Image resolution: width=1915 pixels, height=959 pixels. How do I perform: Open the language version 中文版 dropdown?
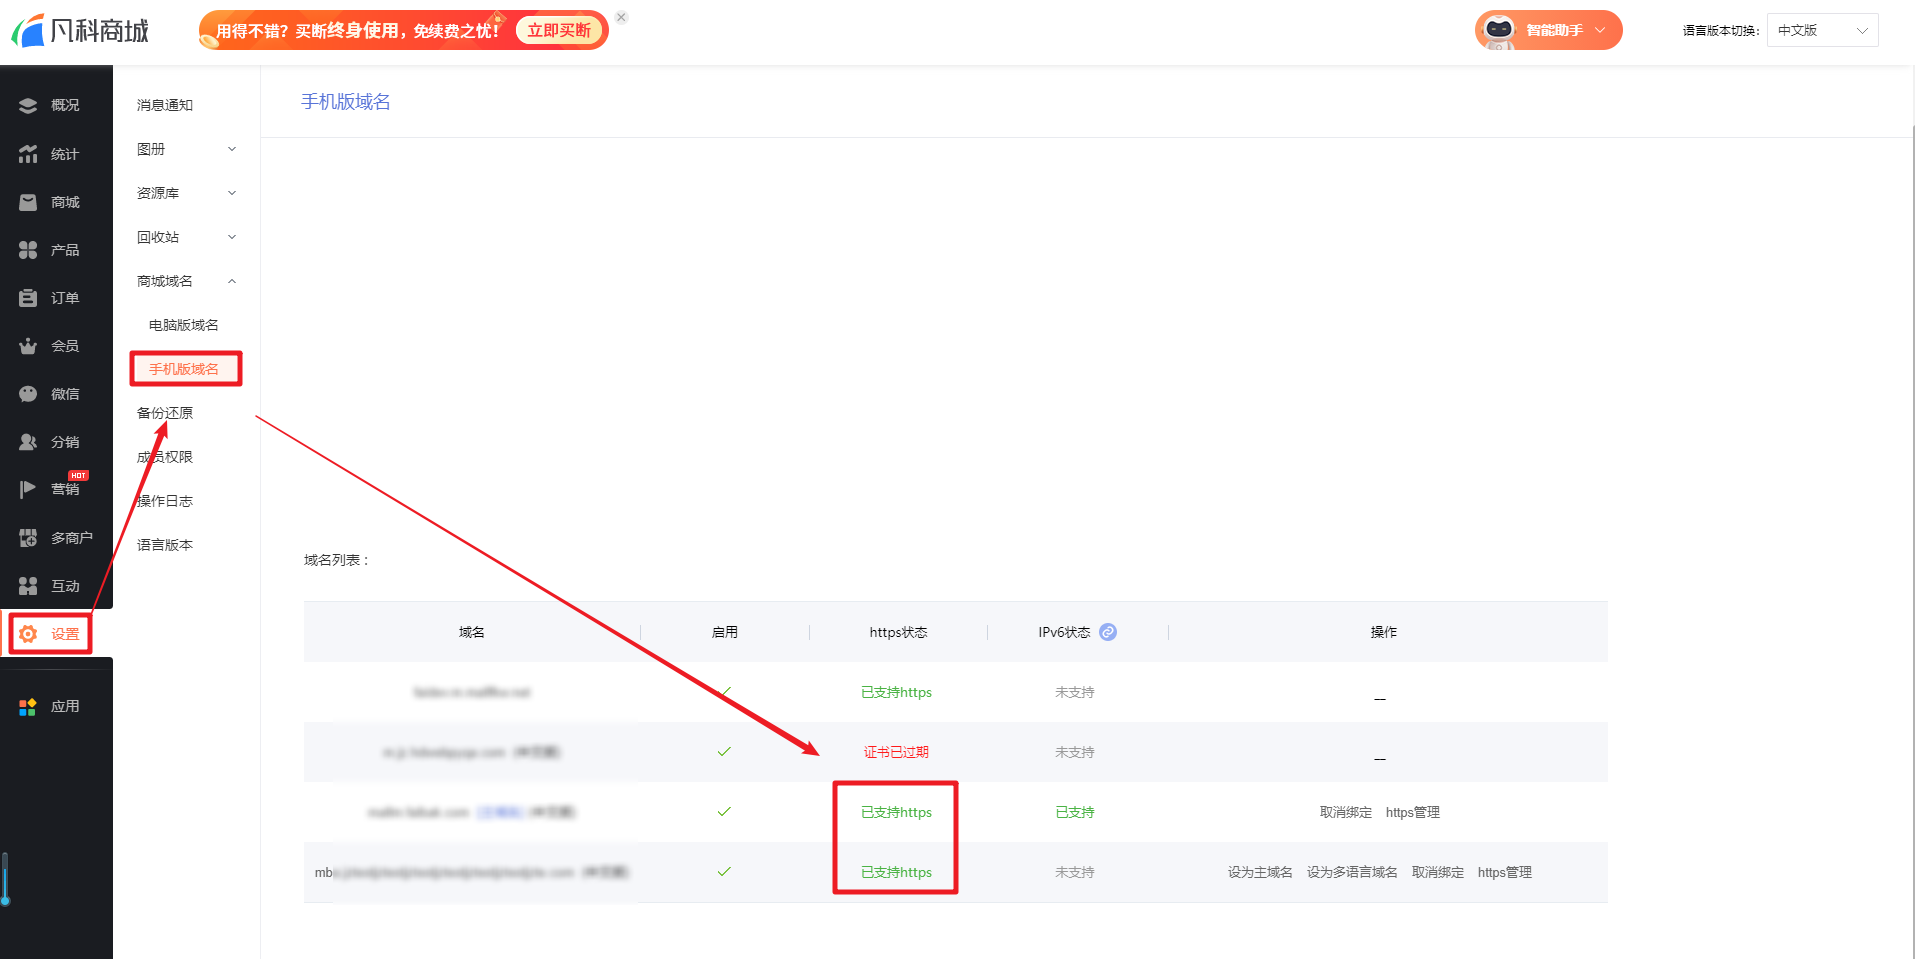pos(1821,30)
